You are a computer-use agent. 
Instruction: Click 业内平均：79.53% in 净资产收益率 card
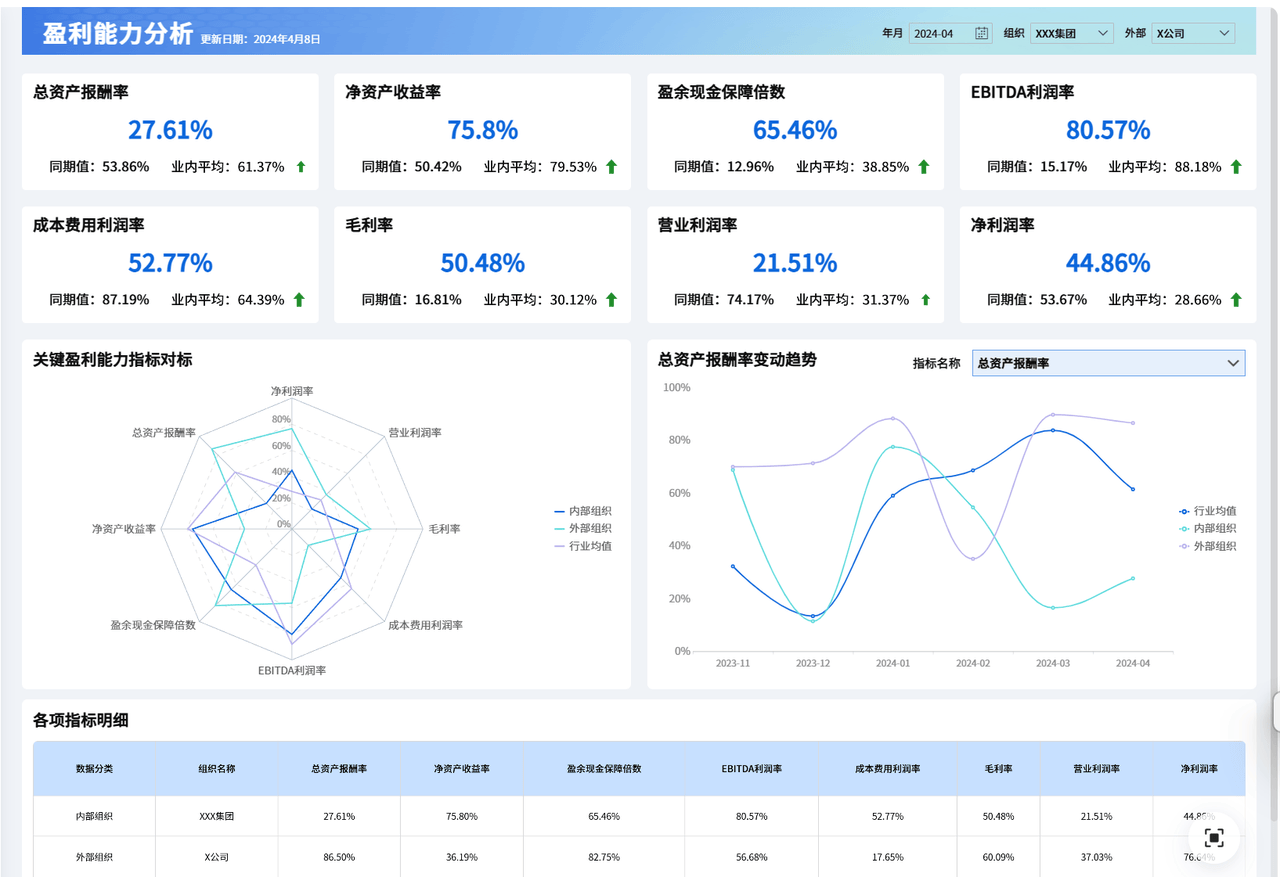pyautogui.click(x=540, y=167)
